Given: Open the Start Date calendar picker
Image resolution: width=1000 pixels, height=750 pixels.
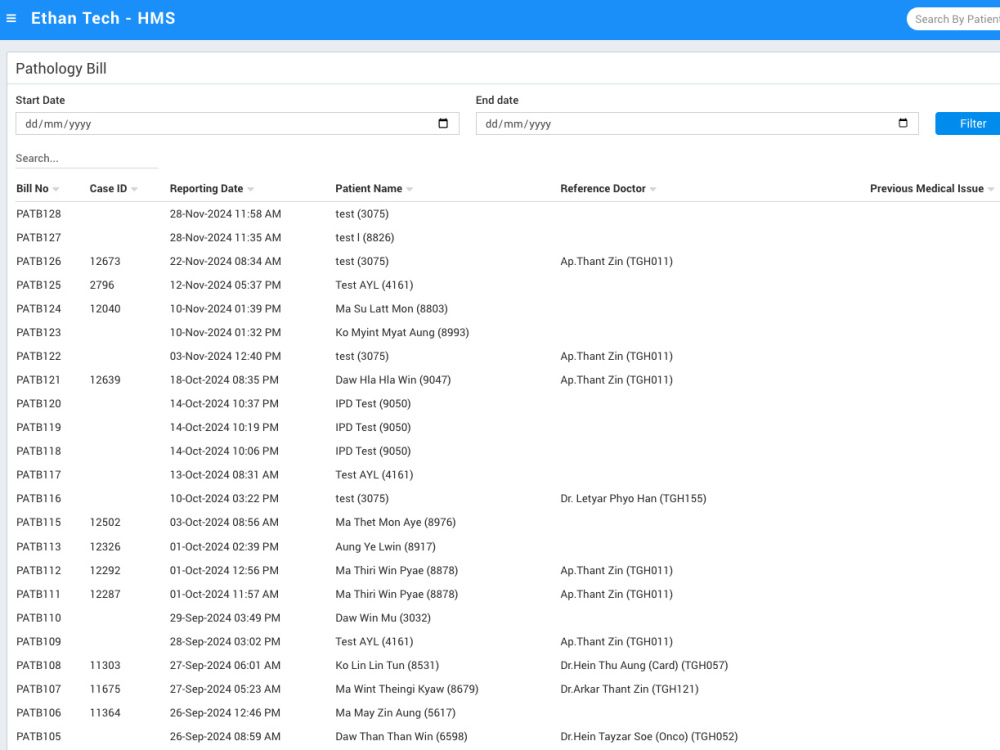Looking at the screenshot, I should pos(443,123).
